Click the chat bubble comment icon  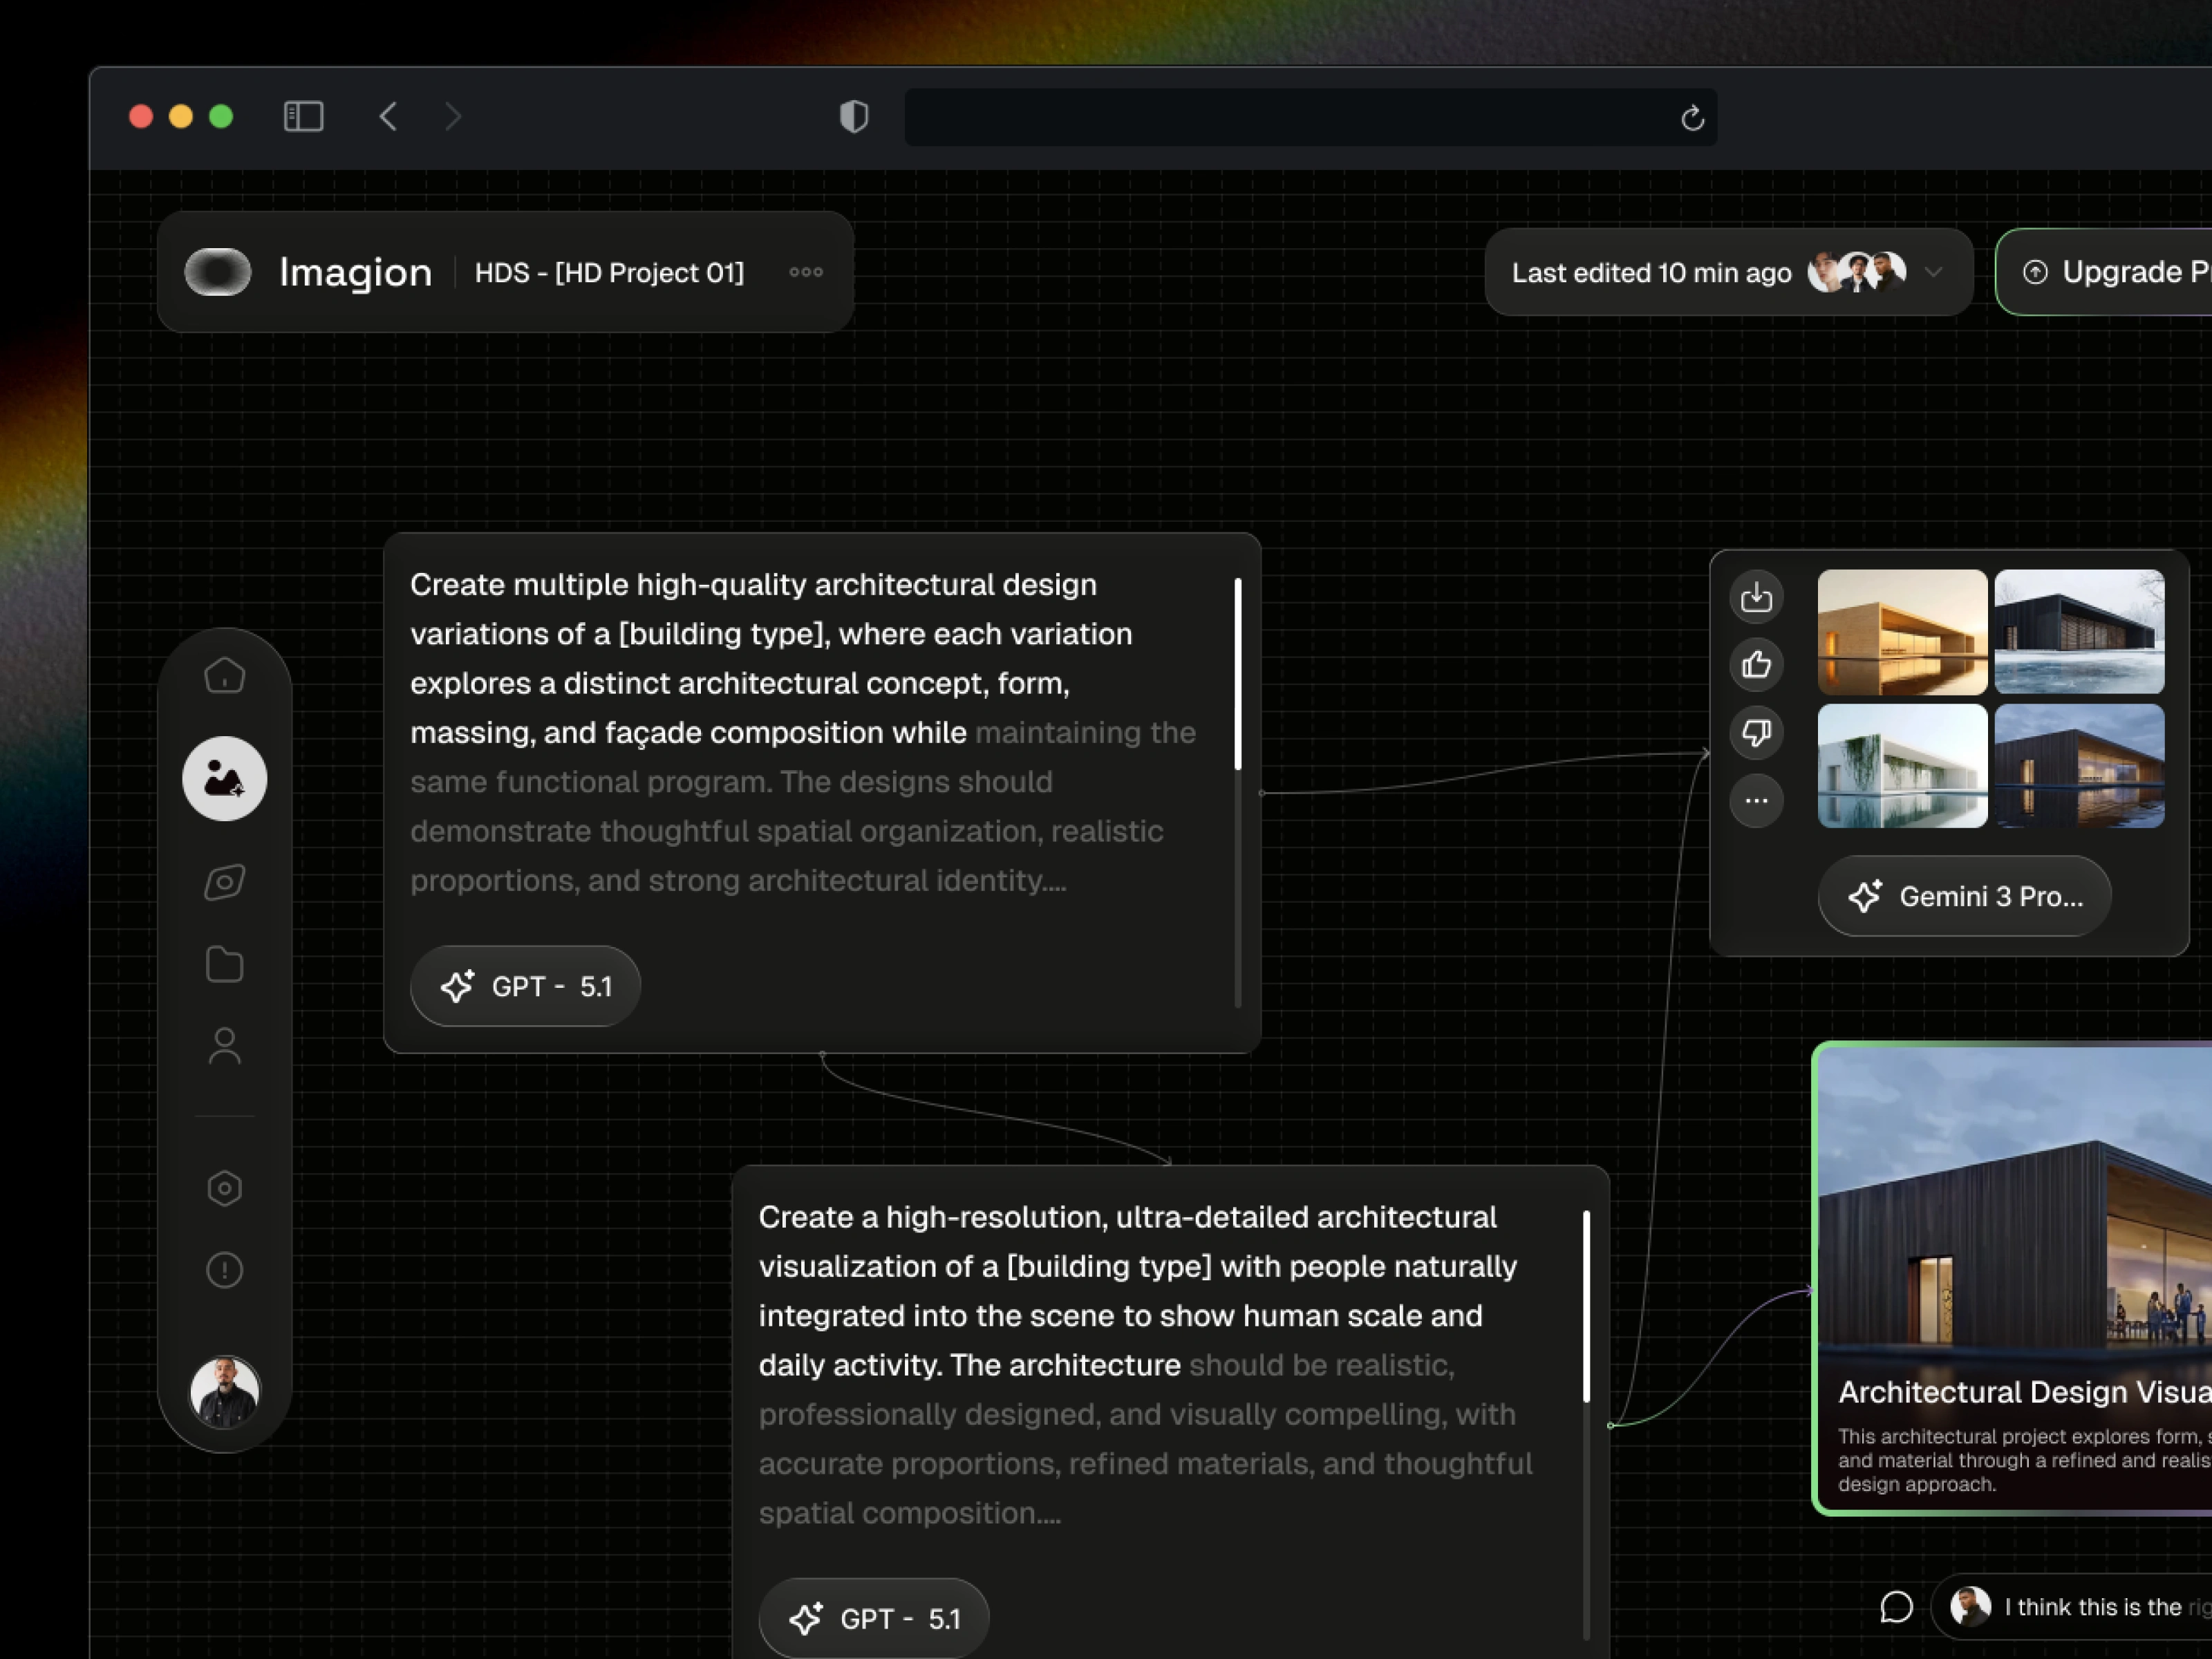[x=1896, y=1607]
